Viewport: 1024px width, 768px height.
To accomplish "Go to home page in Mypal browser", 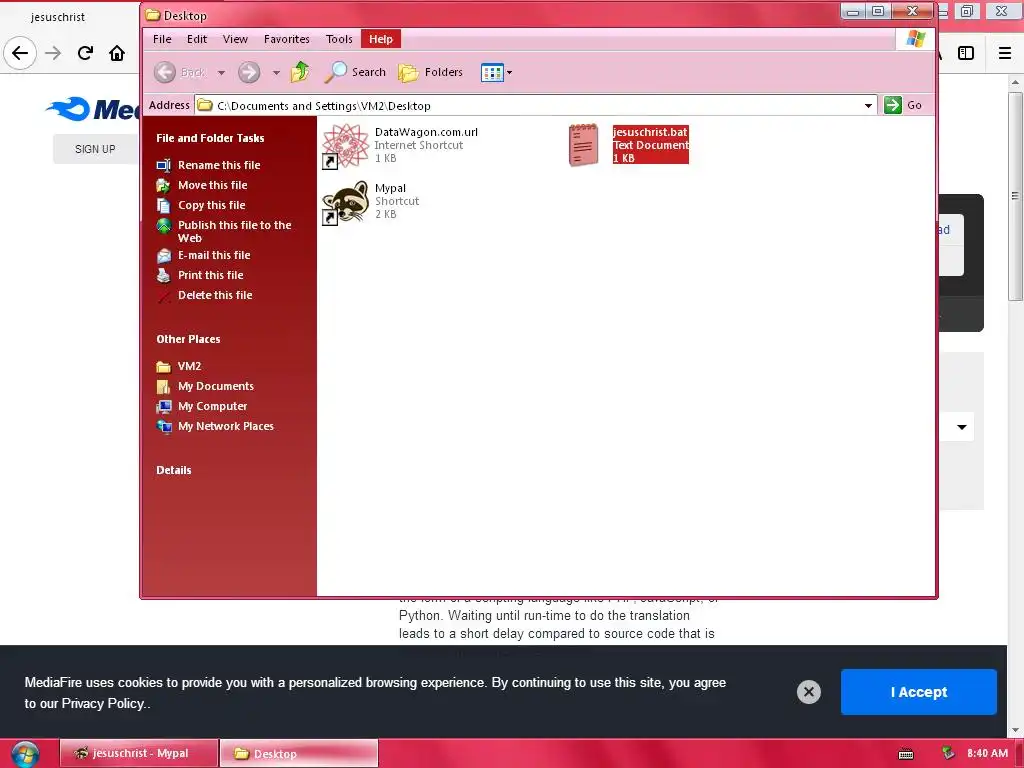I will pos(117,53).
